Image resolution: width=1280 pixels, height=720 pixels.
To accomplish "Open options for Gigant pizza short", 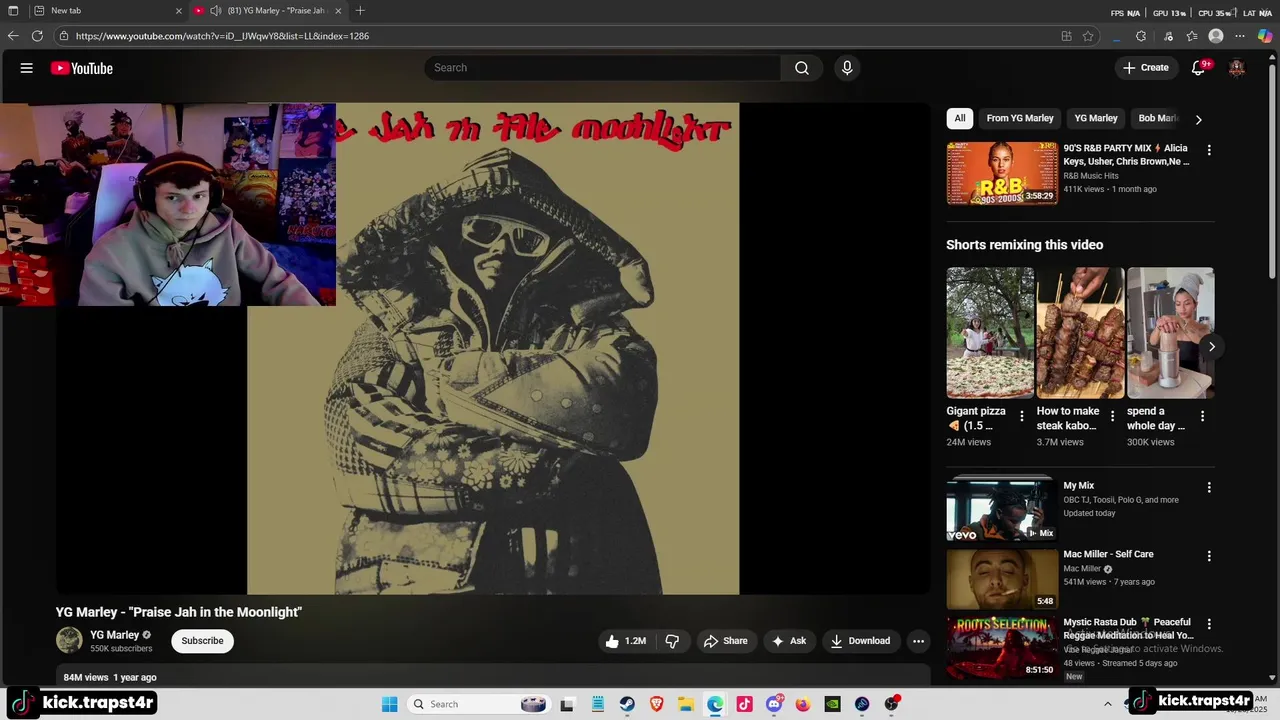I will [x=1022, y=416].
